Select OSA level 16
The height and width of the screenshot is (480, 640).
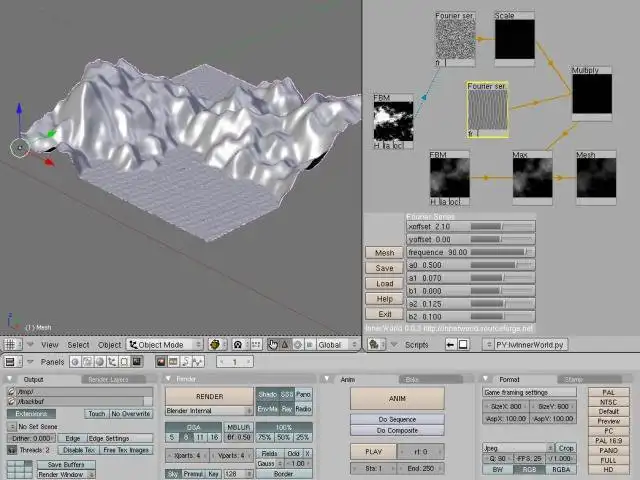[x=214, y=437]
